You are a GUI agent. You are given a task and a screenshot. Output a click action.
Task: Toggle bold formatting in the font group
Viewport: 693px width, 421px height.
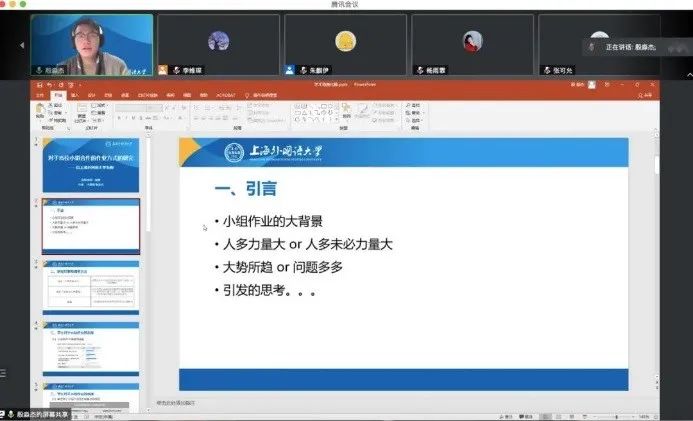point(119,115)
